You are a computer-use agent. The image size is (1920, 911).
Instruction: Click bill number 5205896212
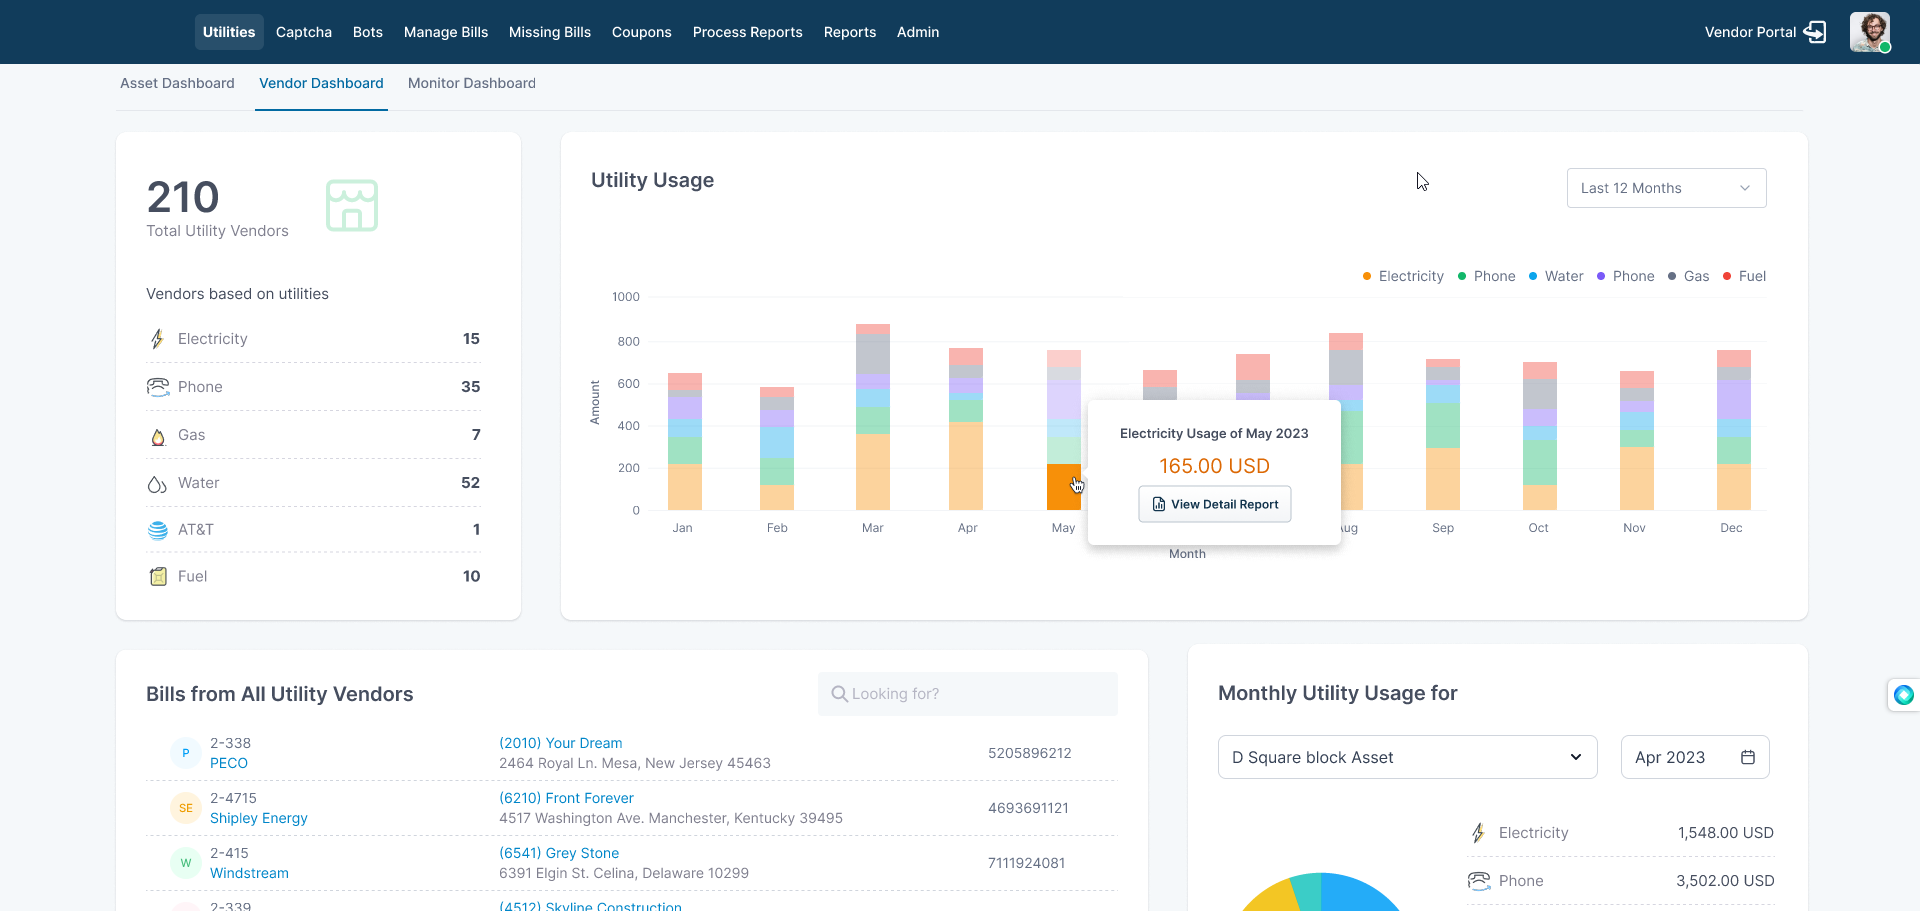coord(1030,753)
